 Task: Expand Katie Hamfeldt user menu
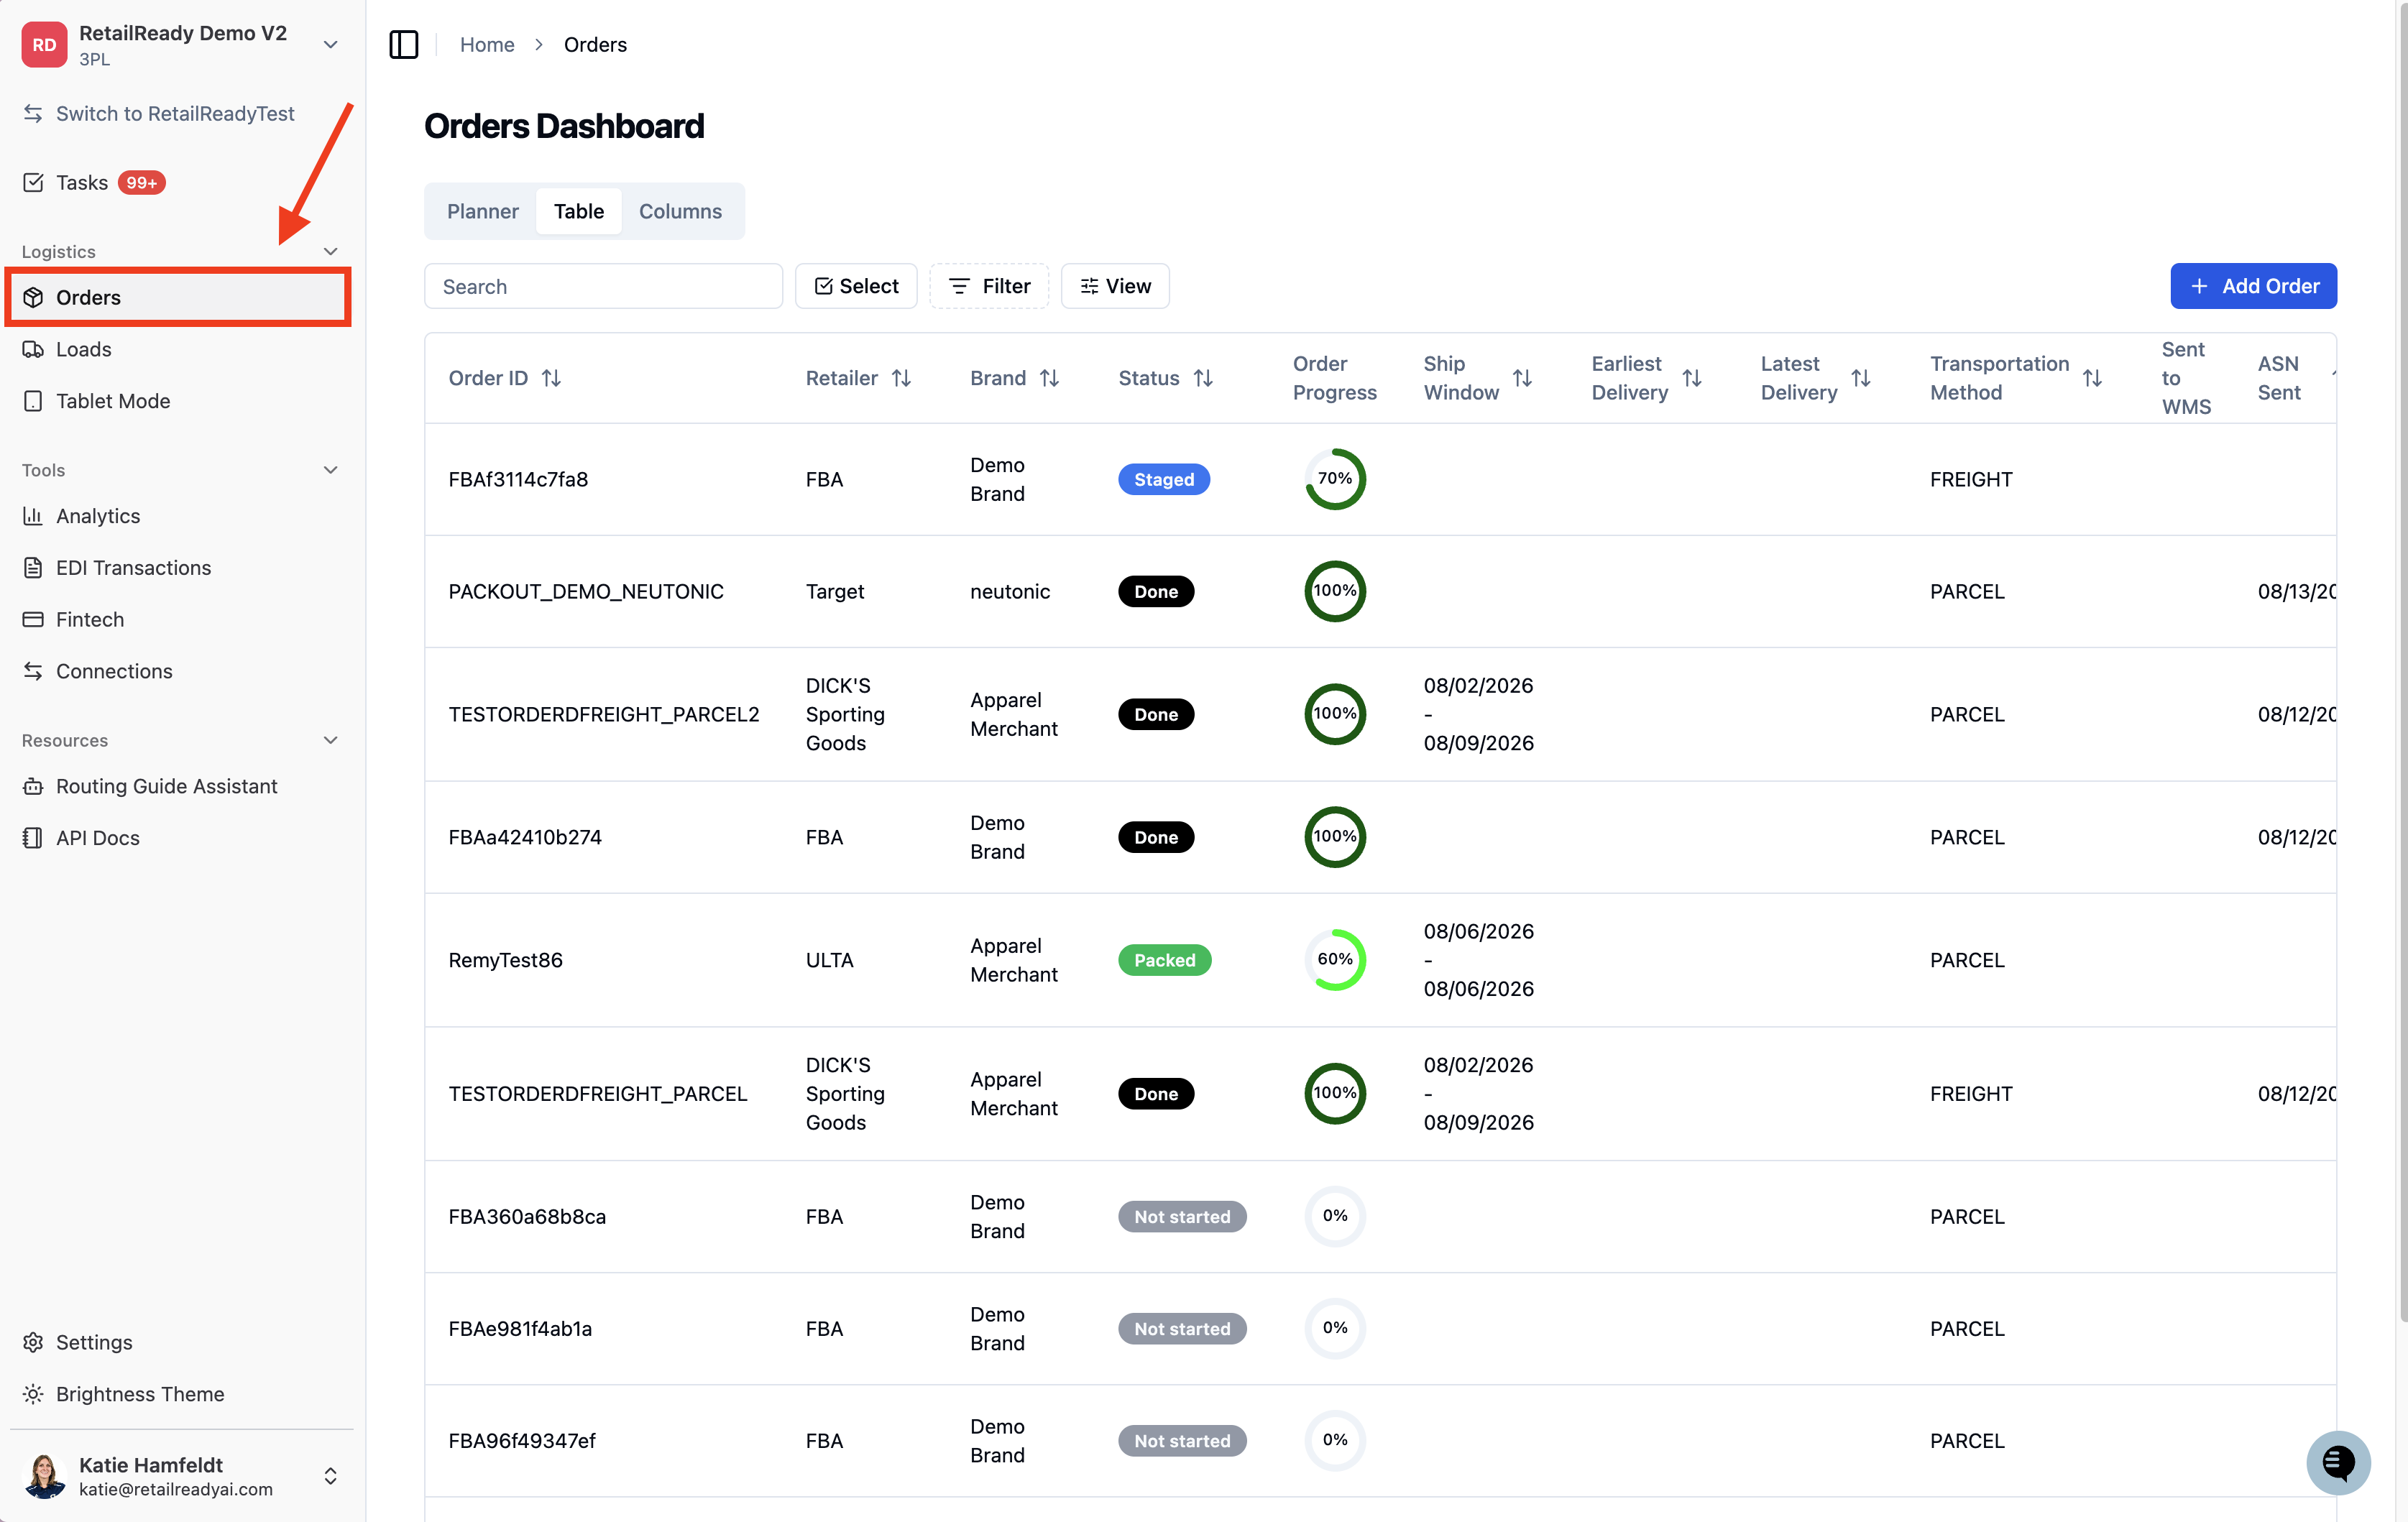tap(331, 1476)
